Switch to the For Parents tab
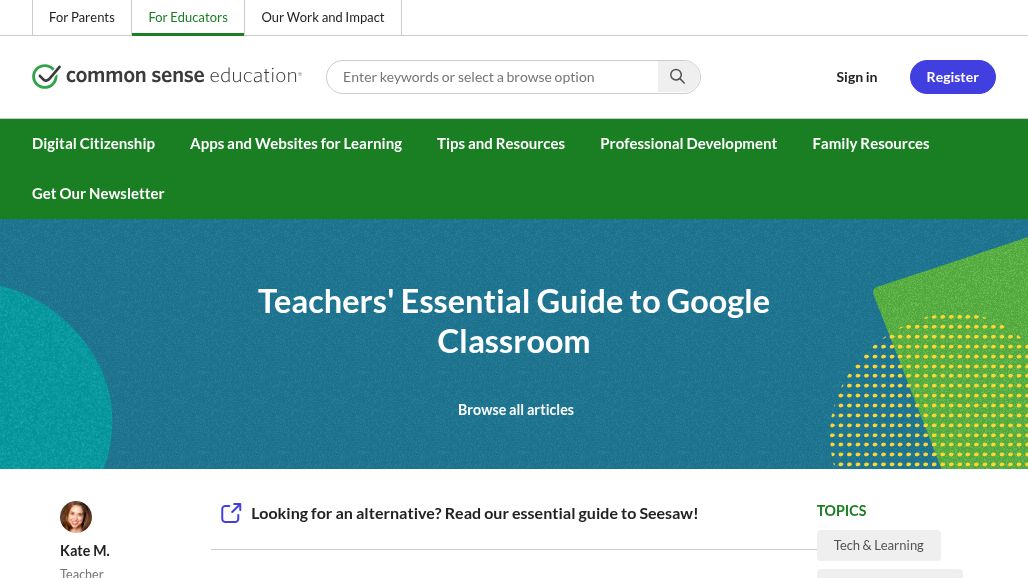Image resolution: width=1028 pixels, height=578 pixels. 82,17
